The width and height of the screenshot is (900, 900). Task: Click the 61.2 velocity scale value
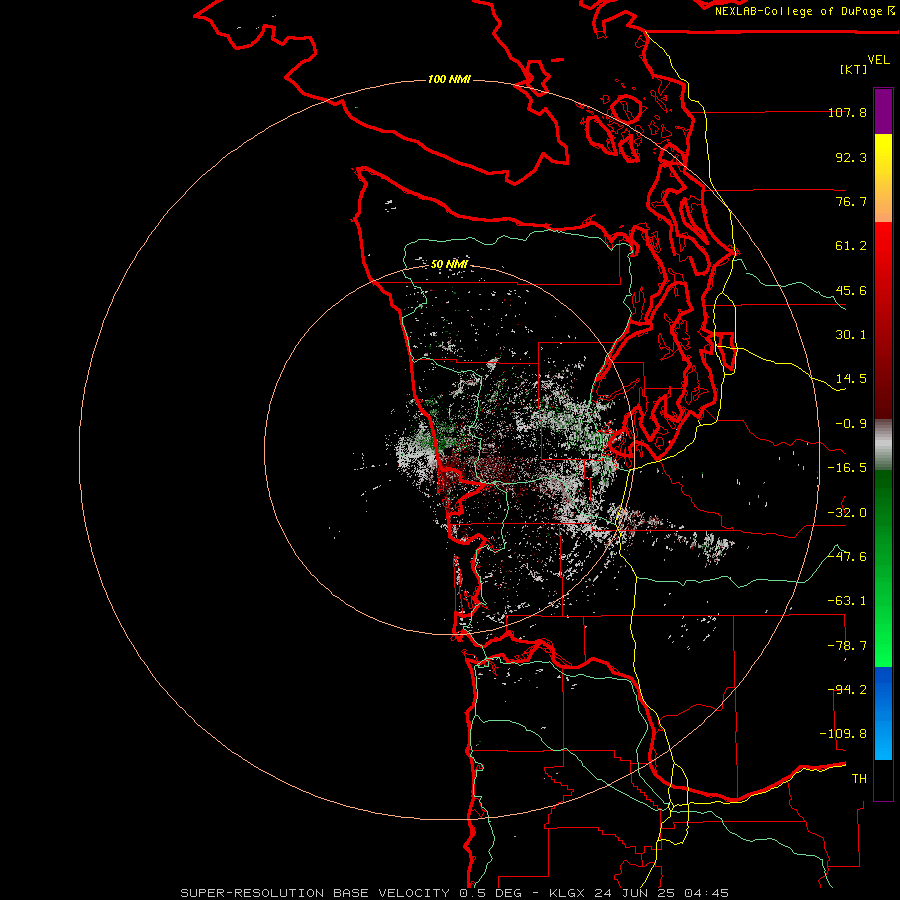[851, 246]
